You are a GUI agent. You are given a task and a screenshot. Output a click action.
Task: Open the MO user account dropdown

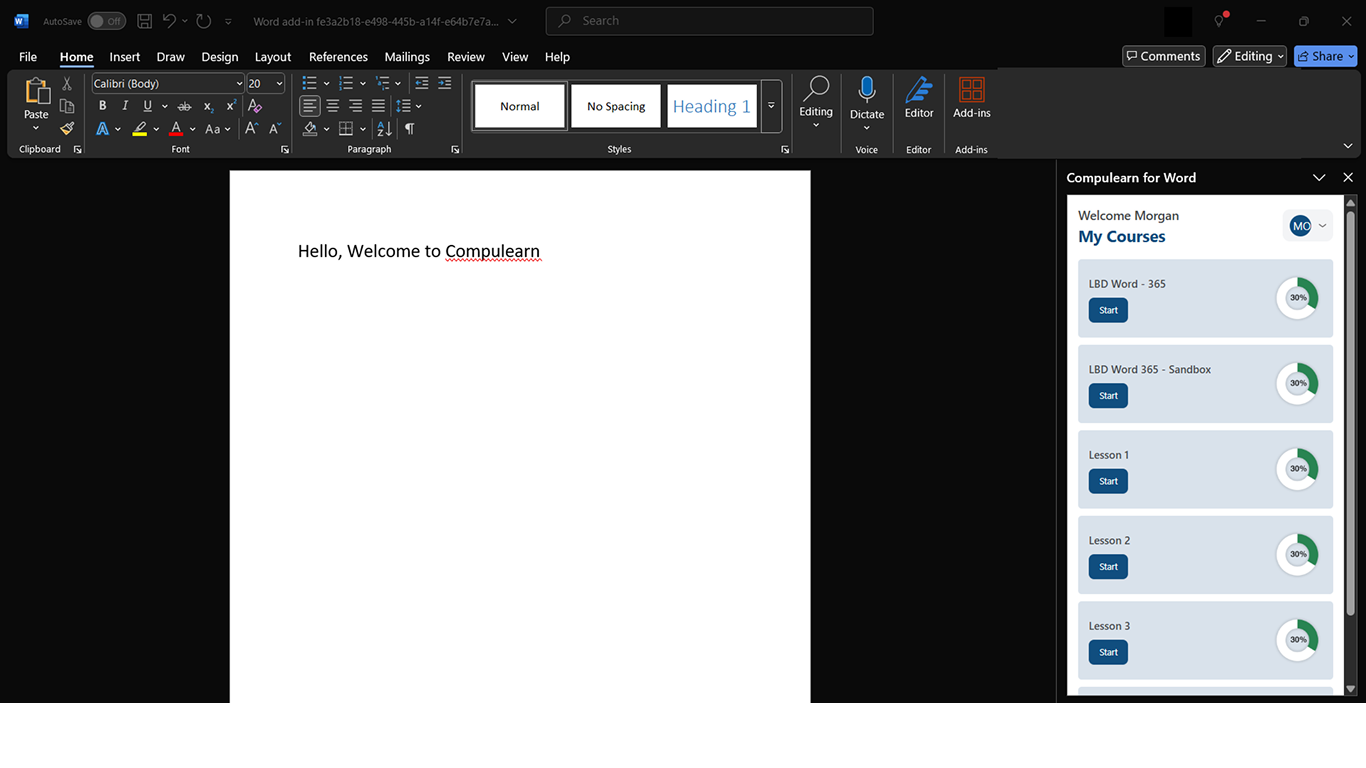[1308, 226]
